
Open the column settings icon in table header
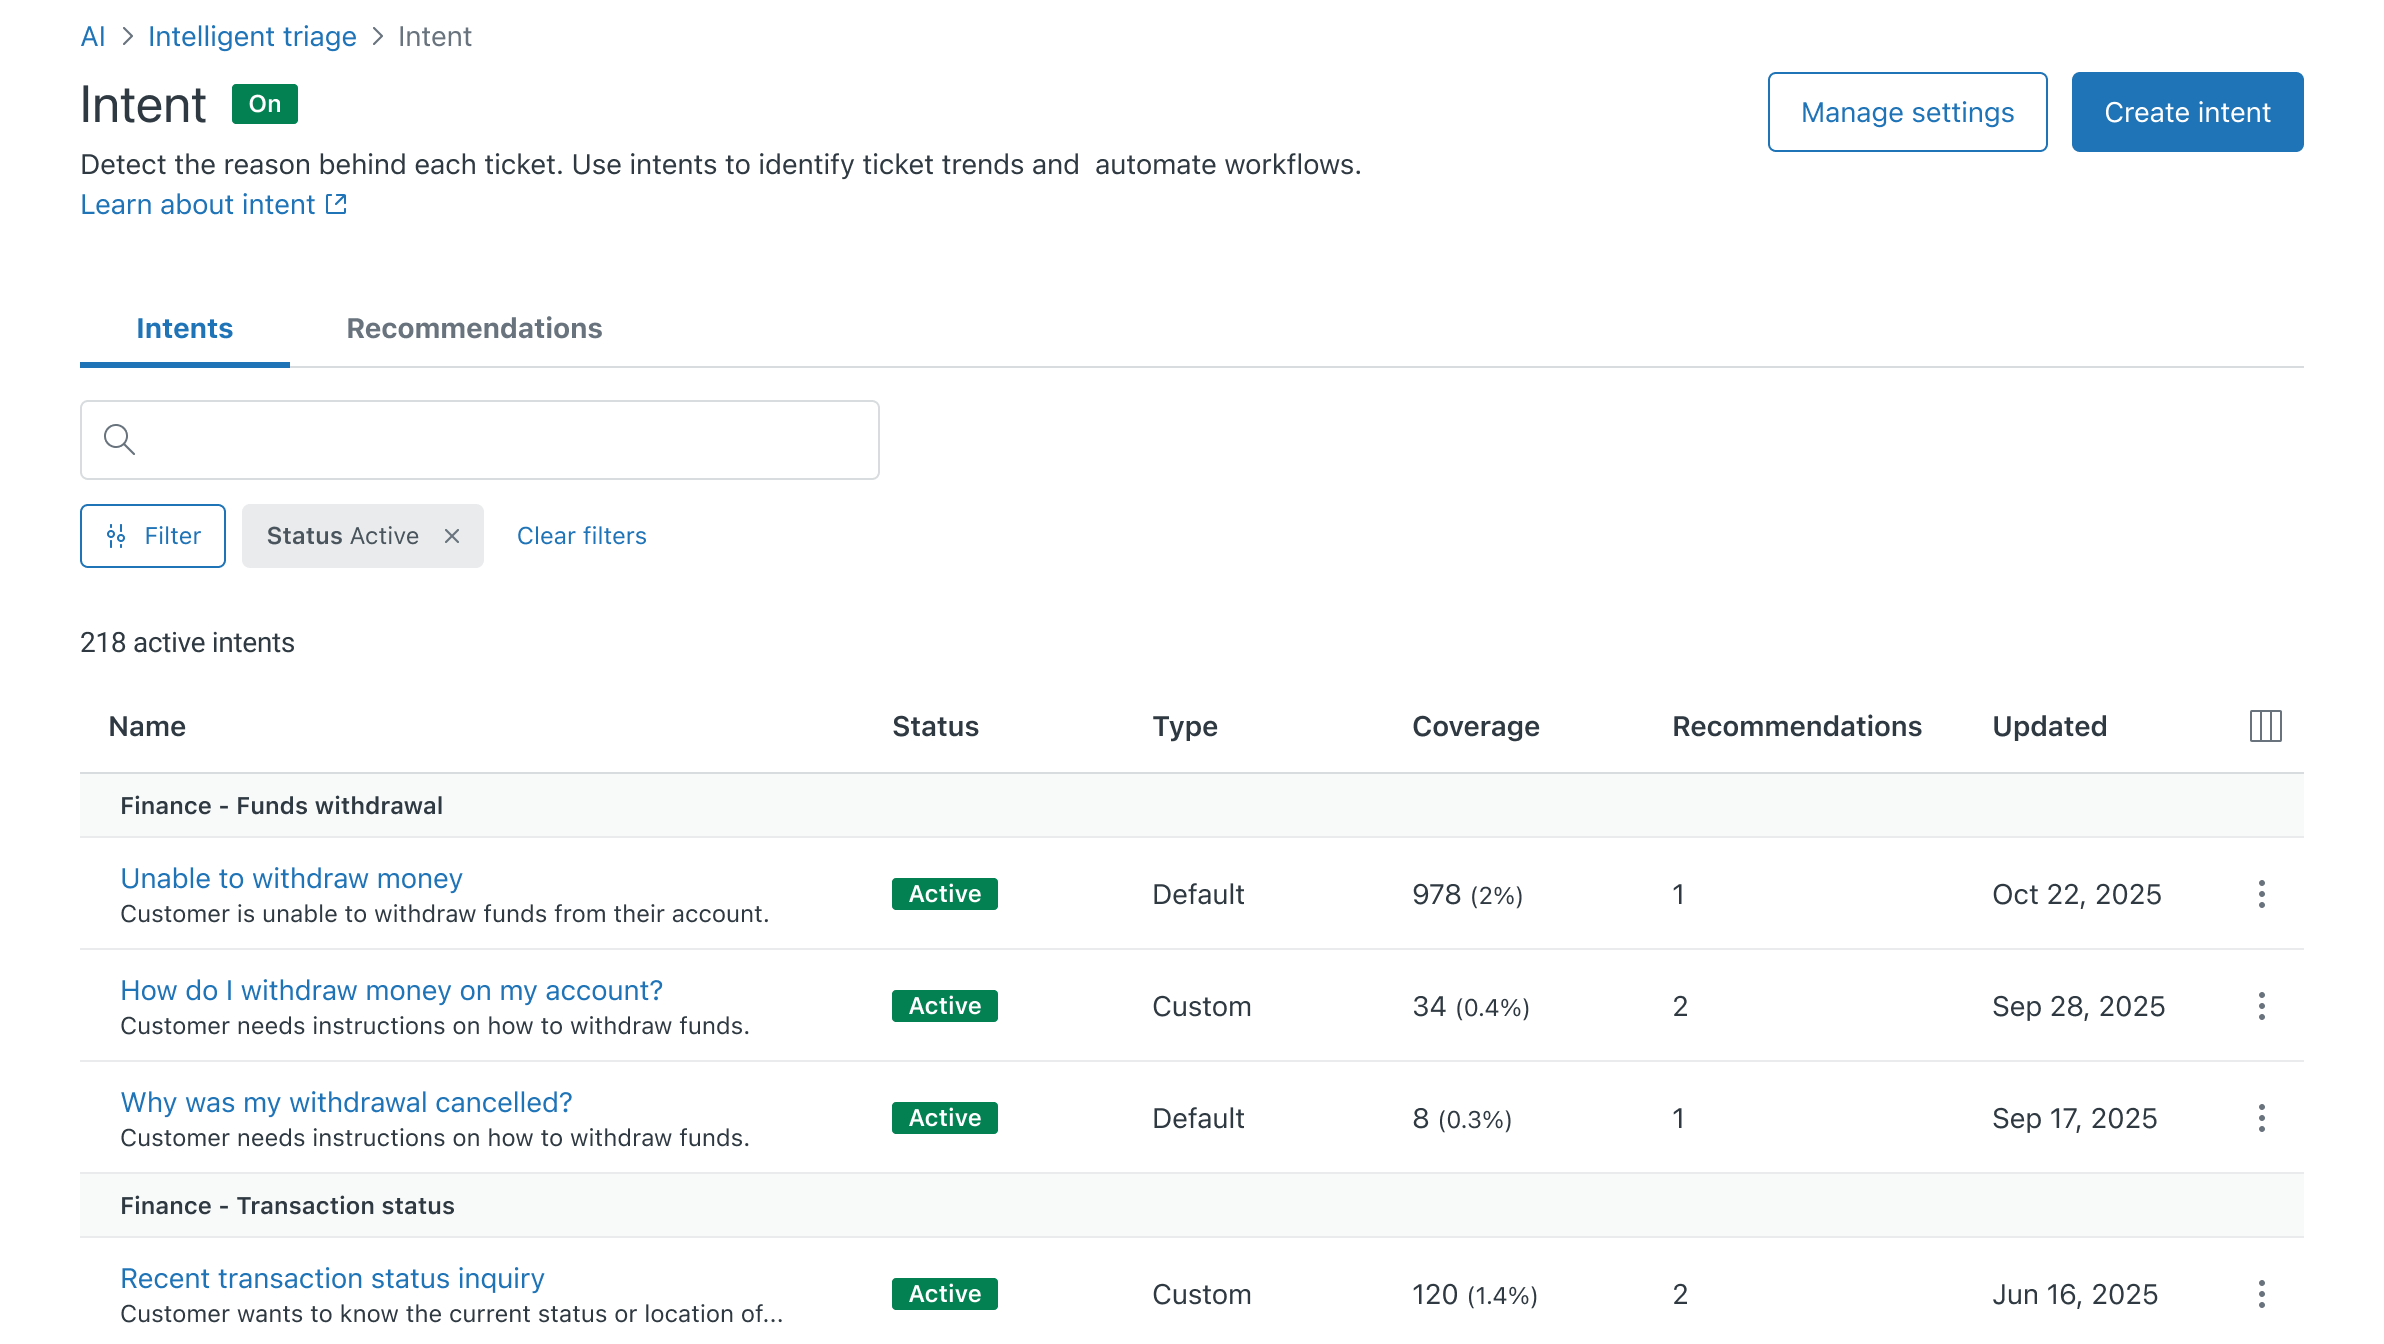pos(2265,726)
